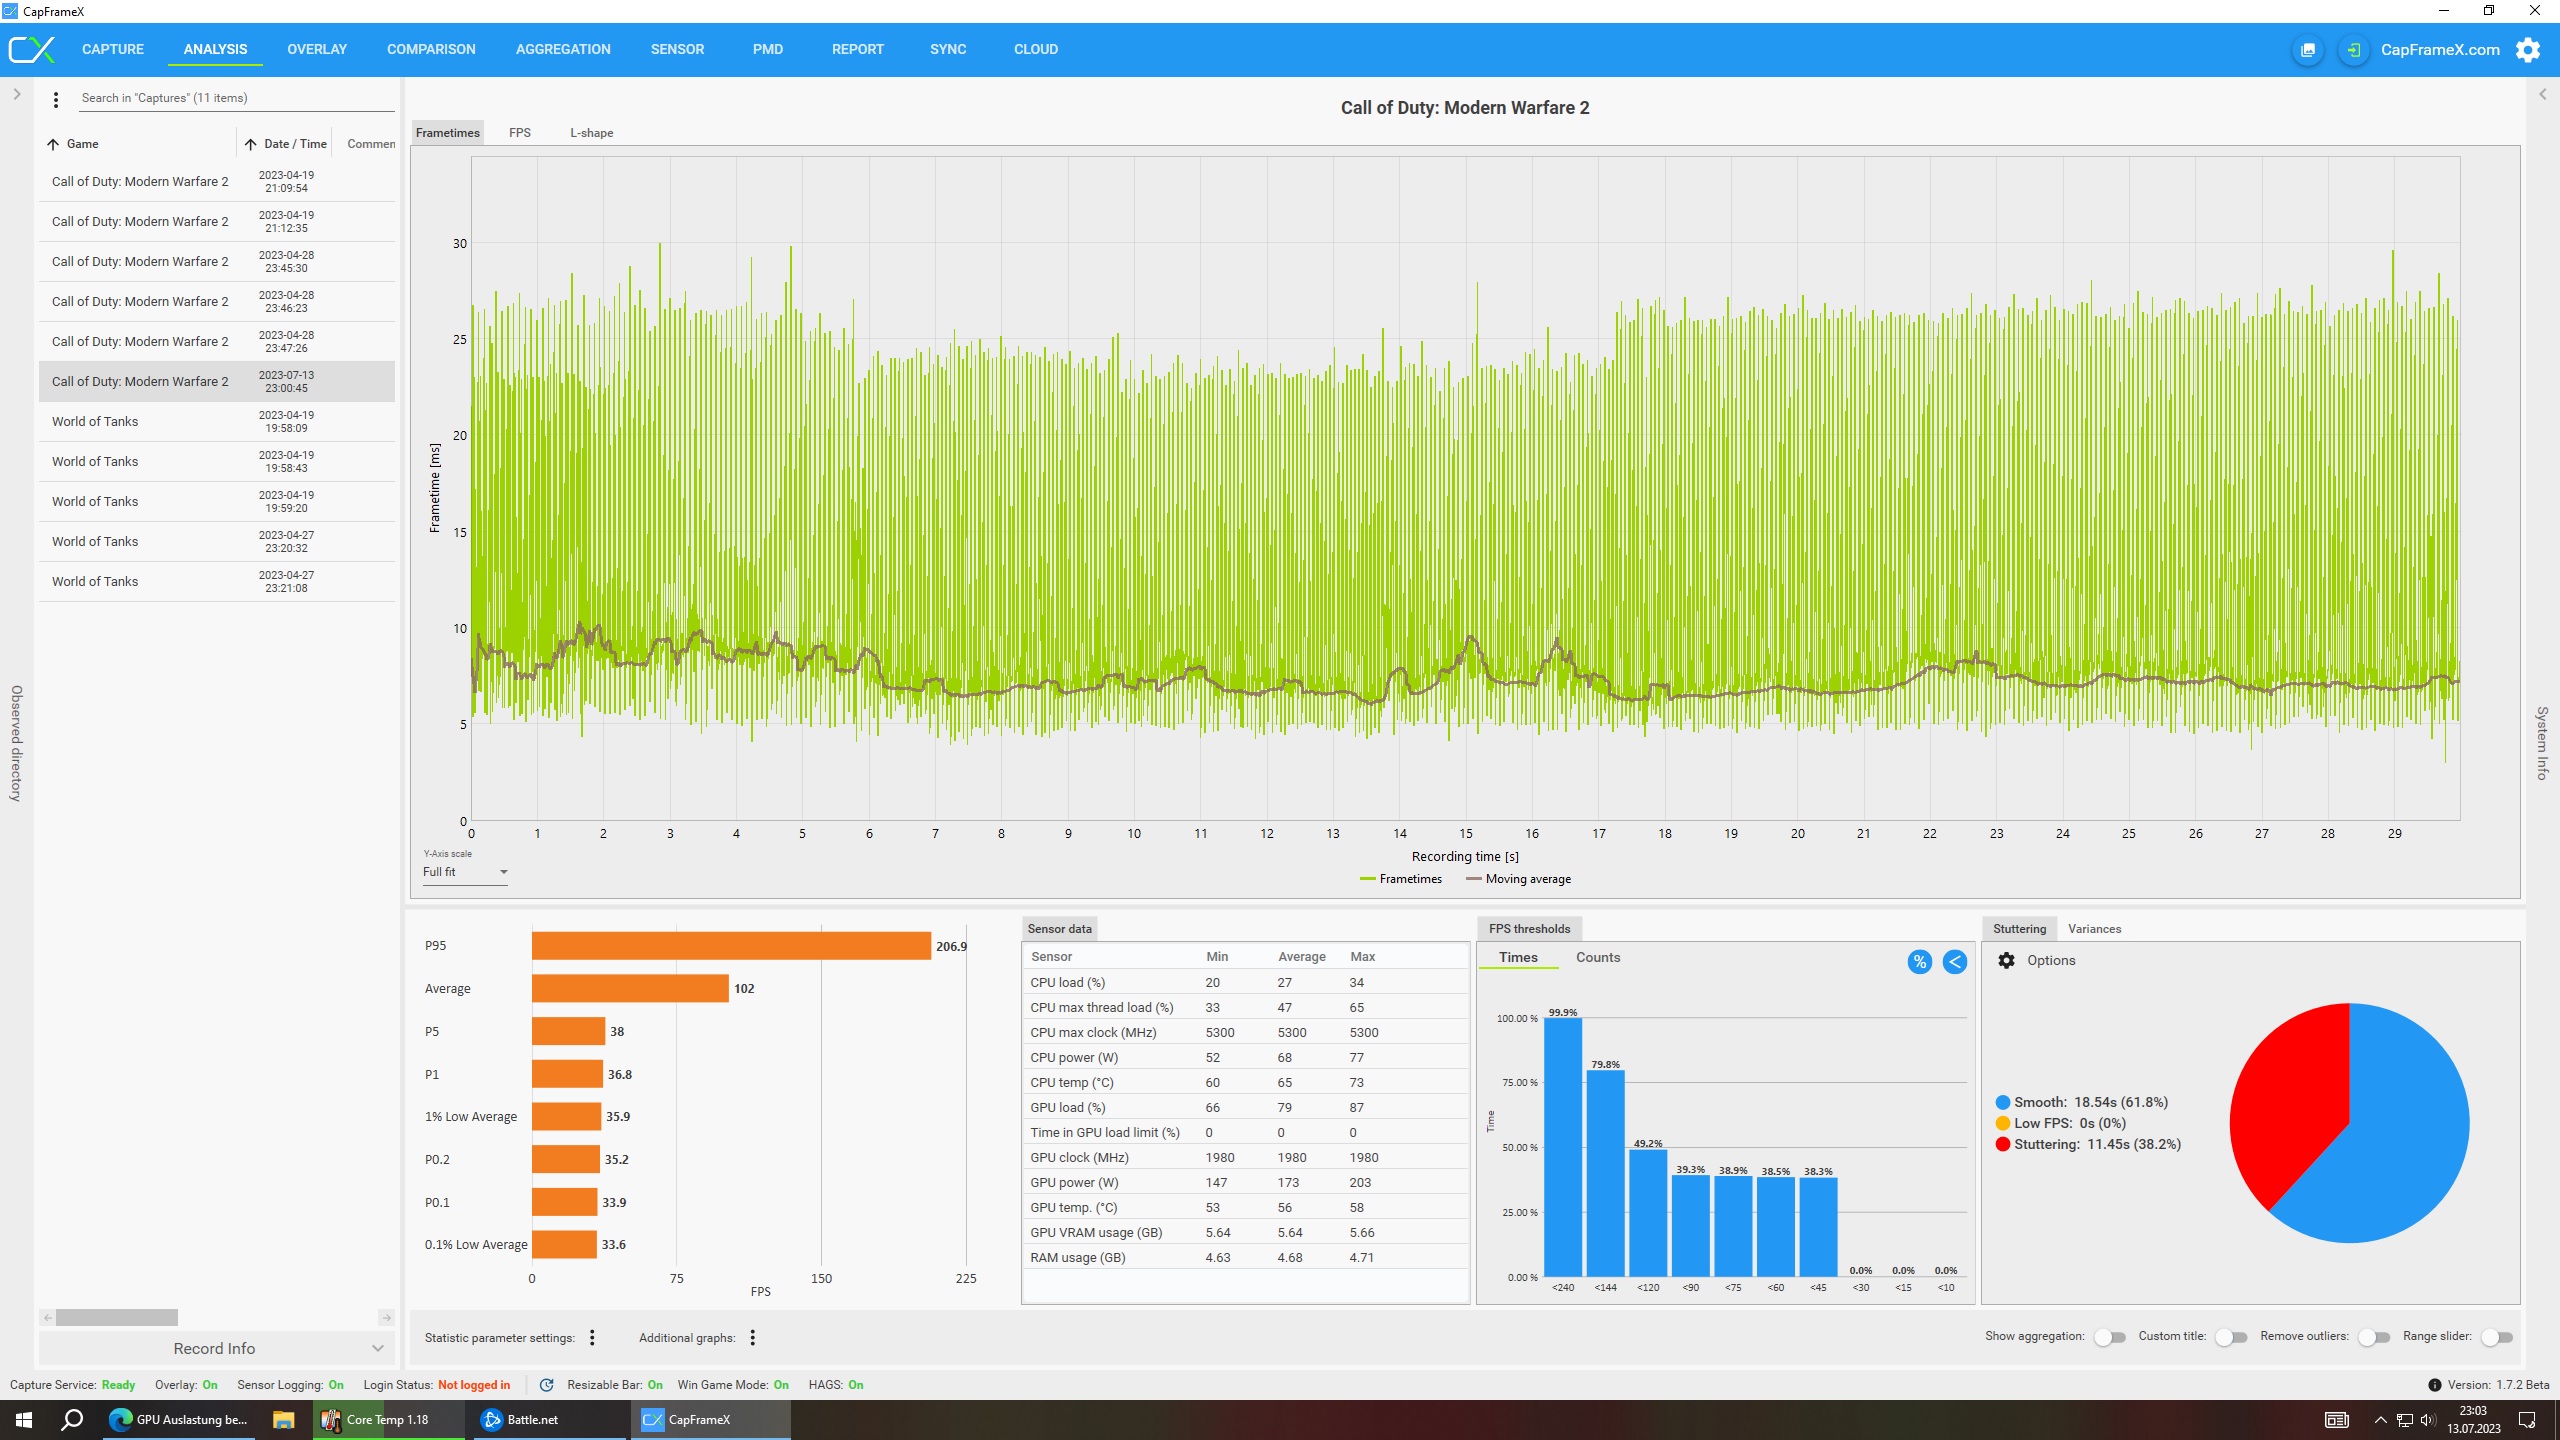Select Modern Warfare 2 capture 2023-04-19 21:09:54

click(x=216, y=182)
